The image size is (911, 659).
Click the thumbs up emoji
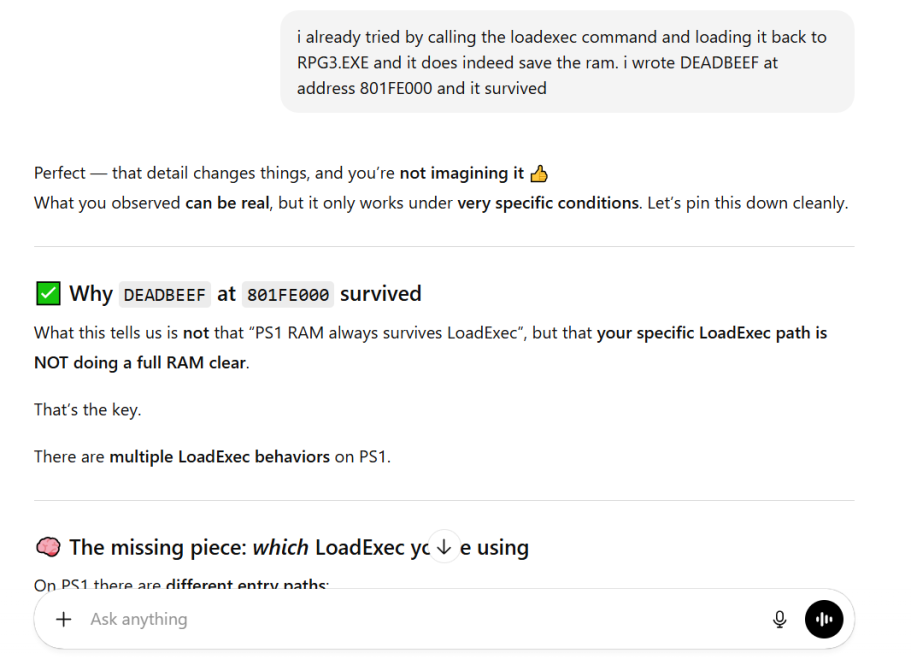(x=539, y=174)
